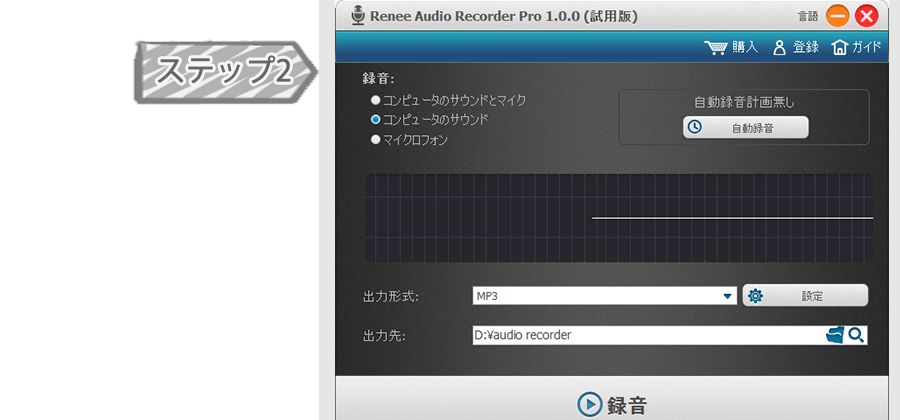The width and height of the screenshot is (900, 420).
Task: Open the ガイド guide menu
Action: pyautogui.click(x=856, y=47)
